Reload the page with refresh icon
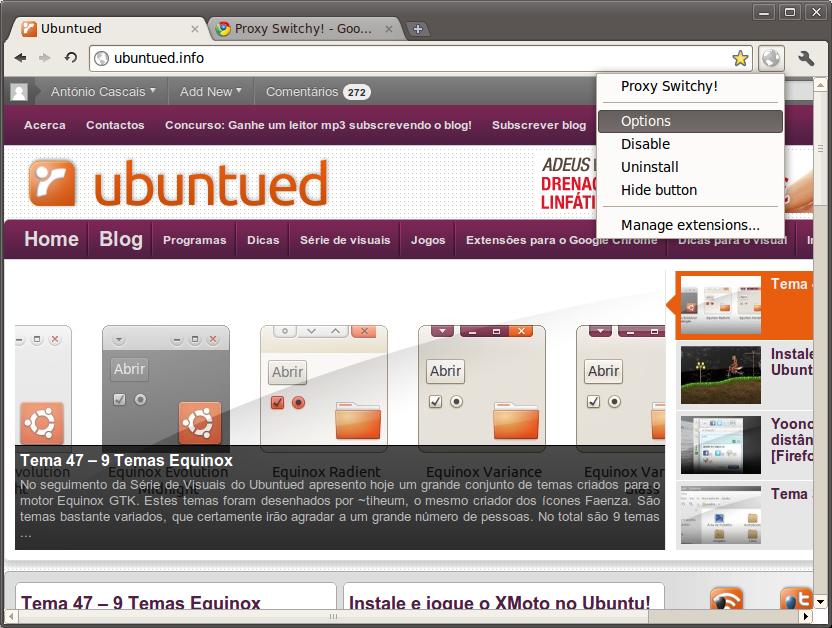Viewport: 832px width, 628px height. (71, 57)
